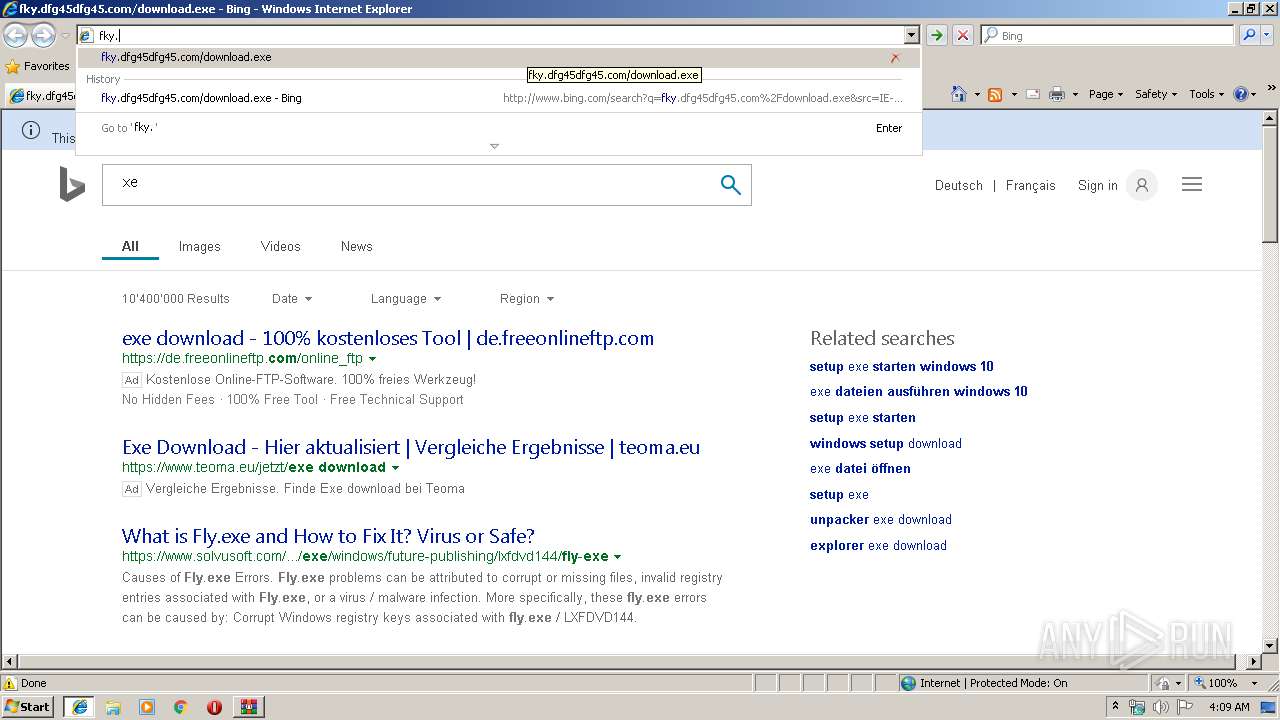Open Internet Explorer in taskbar

pos(79,707)
